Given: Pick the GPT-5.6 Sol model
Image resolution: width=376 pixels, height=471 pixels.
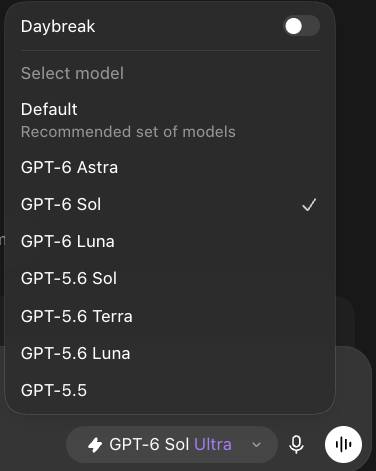Looking at the screenshot, I should [x=170, y=278].
